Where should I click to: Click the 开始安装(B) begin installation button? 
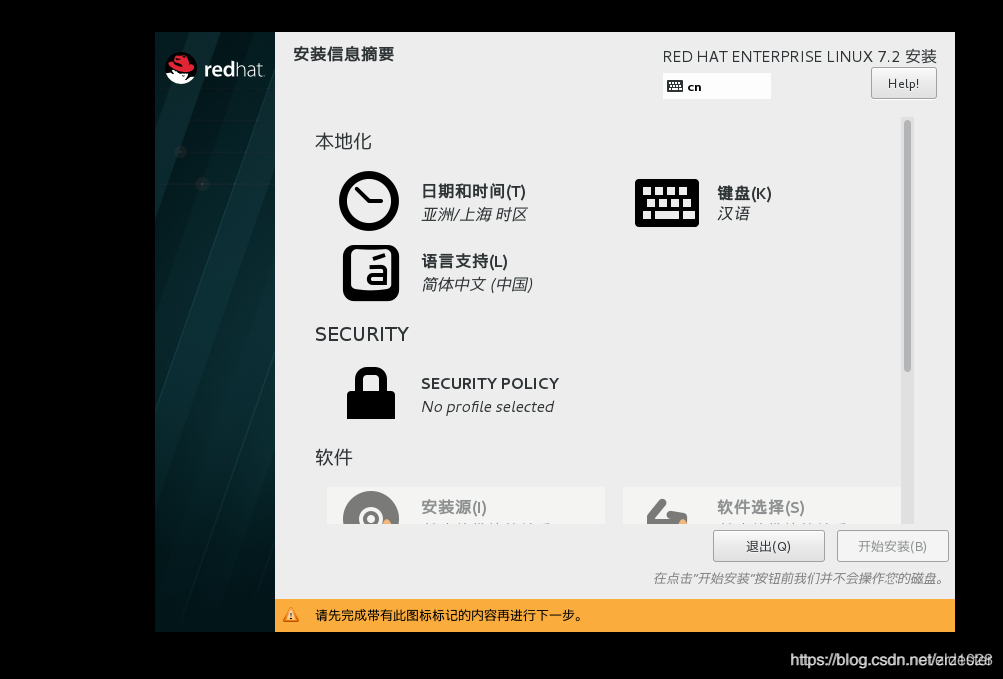(x=892, y=546)
